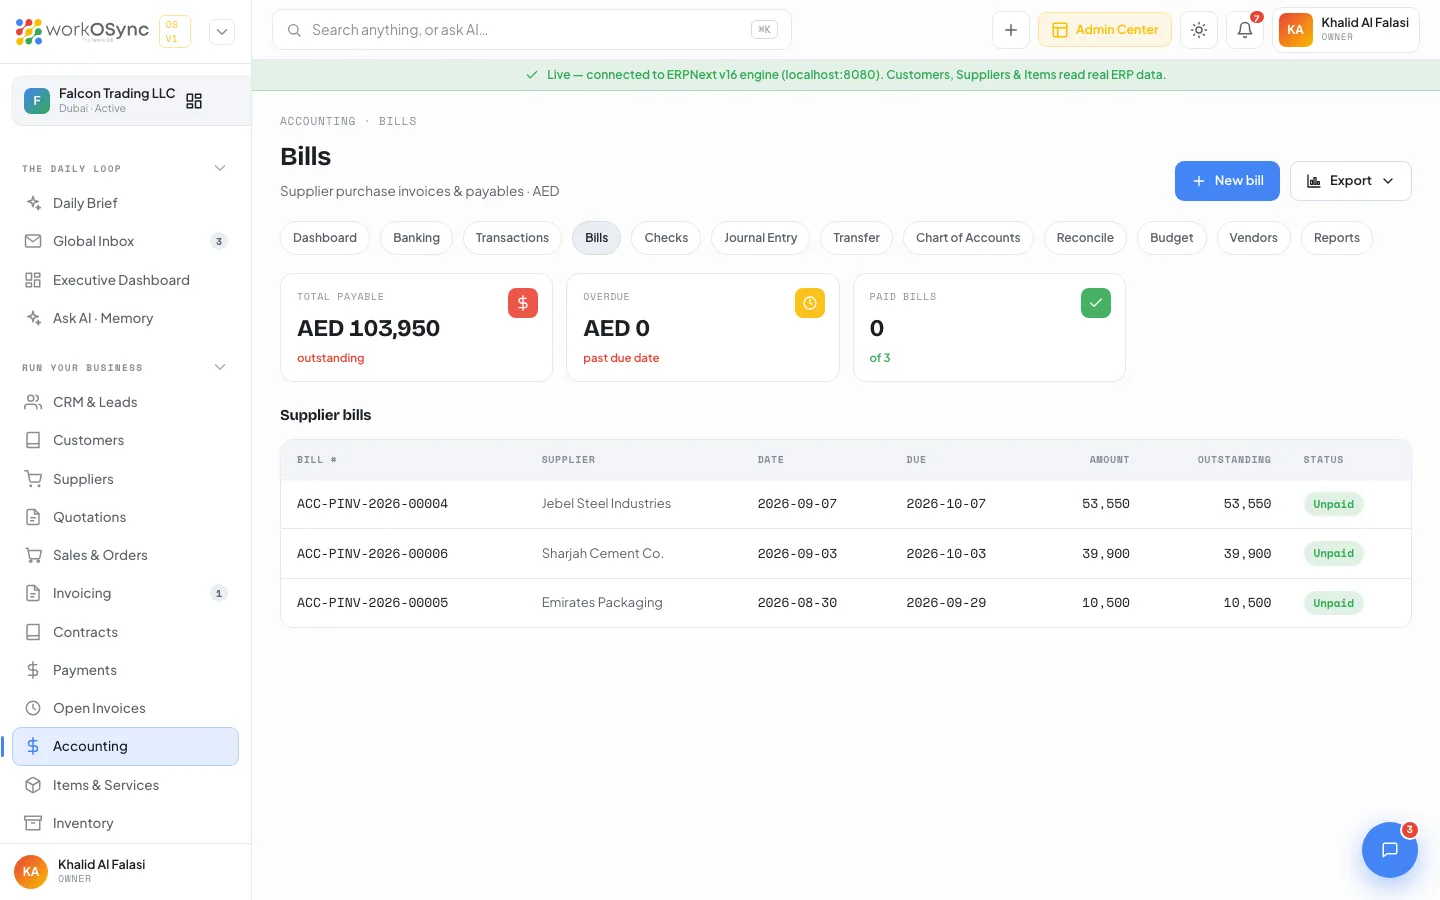Open the Khalid Al Falasi account menu at top right
Image resolution: width=1440 pixels, height=900 pixels.
click(x=1346, y=30)
